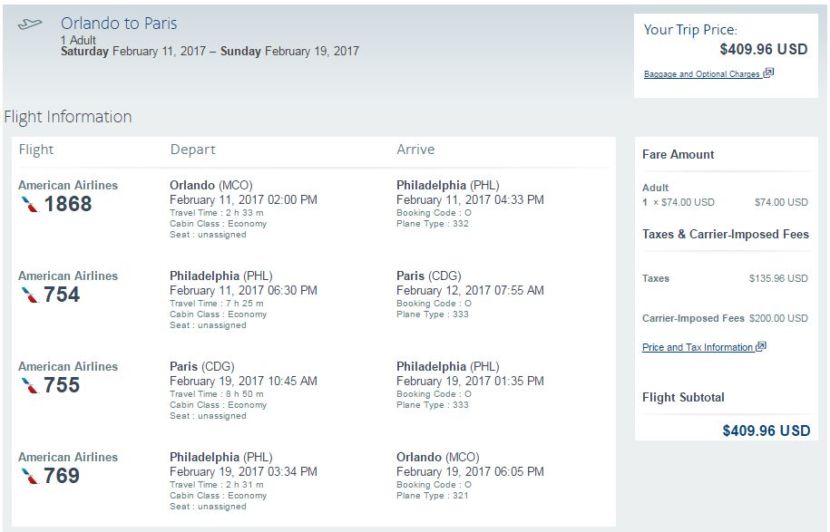Click the airplane icon beside Orlando to Paris

30,23
